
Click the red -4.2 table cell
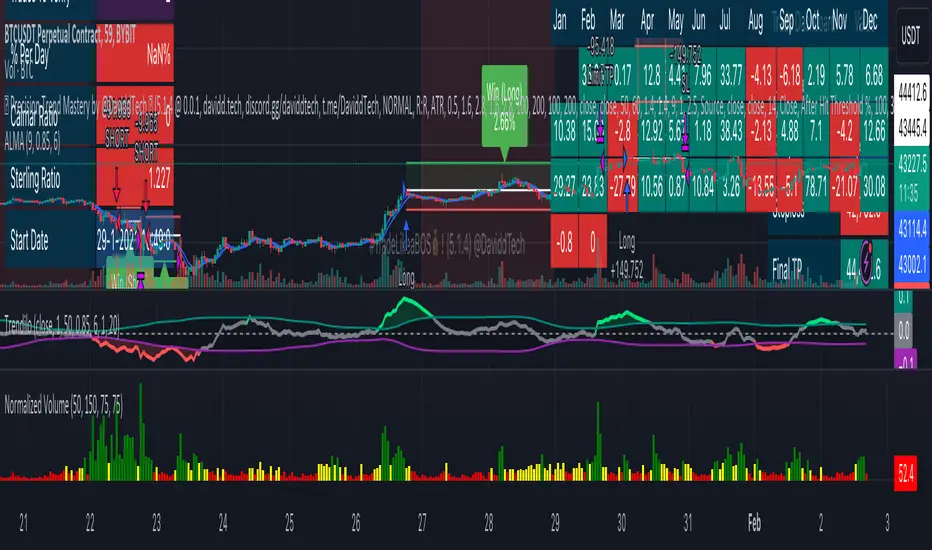coord(844,130)
